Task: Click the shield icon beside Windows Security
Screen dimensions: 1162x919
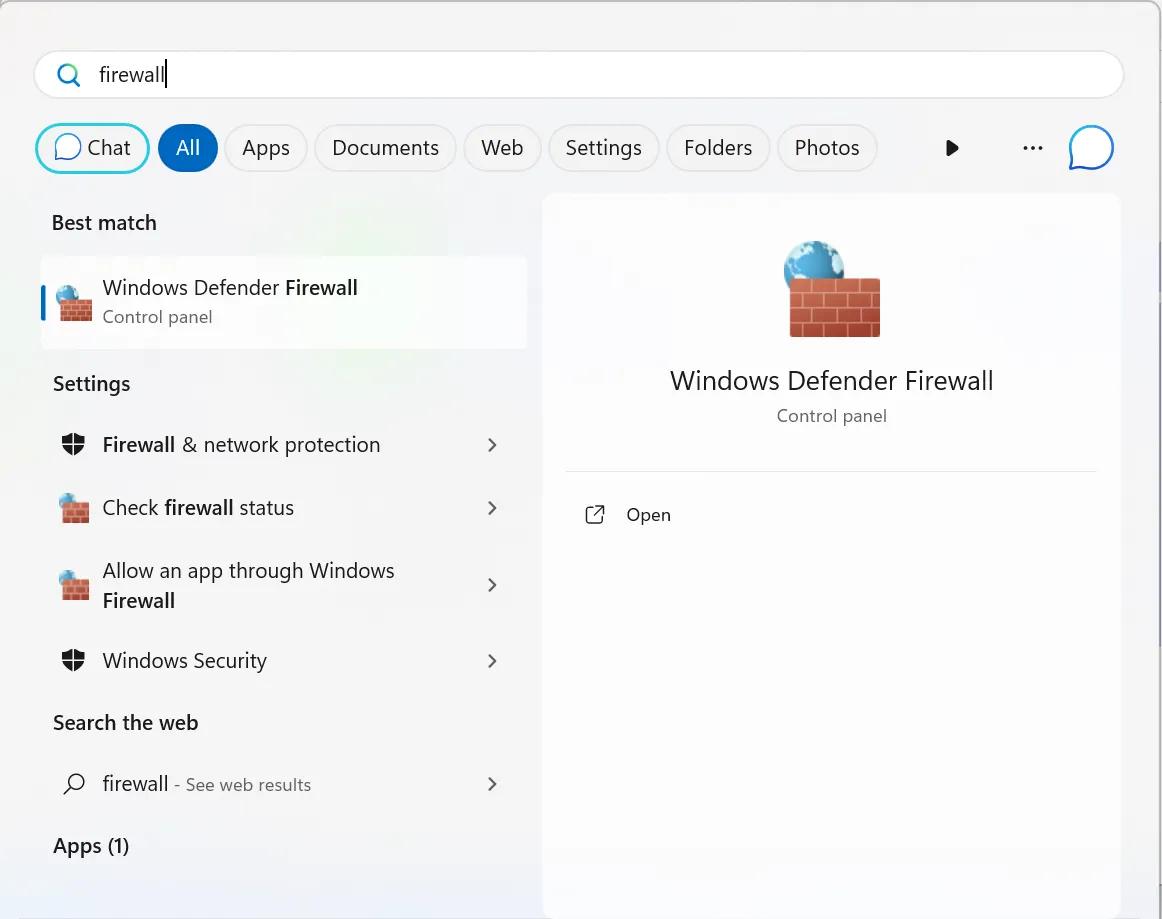Action: (73, 660)
